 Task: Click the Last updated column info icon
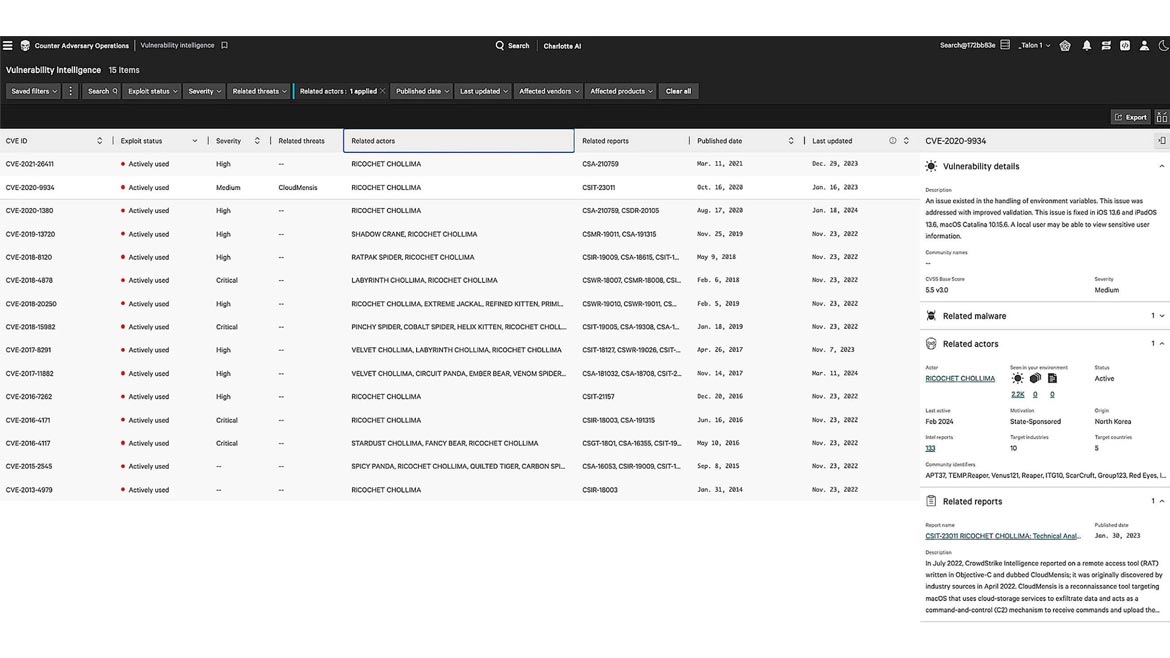(x=893, y=141)
